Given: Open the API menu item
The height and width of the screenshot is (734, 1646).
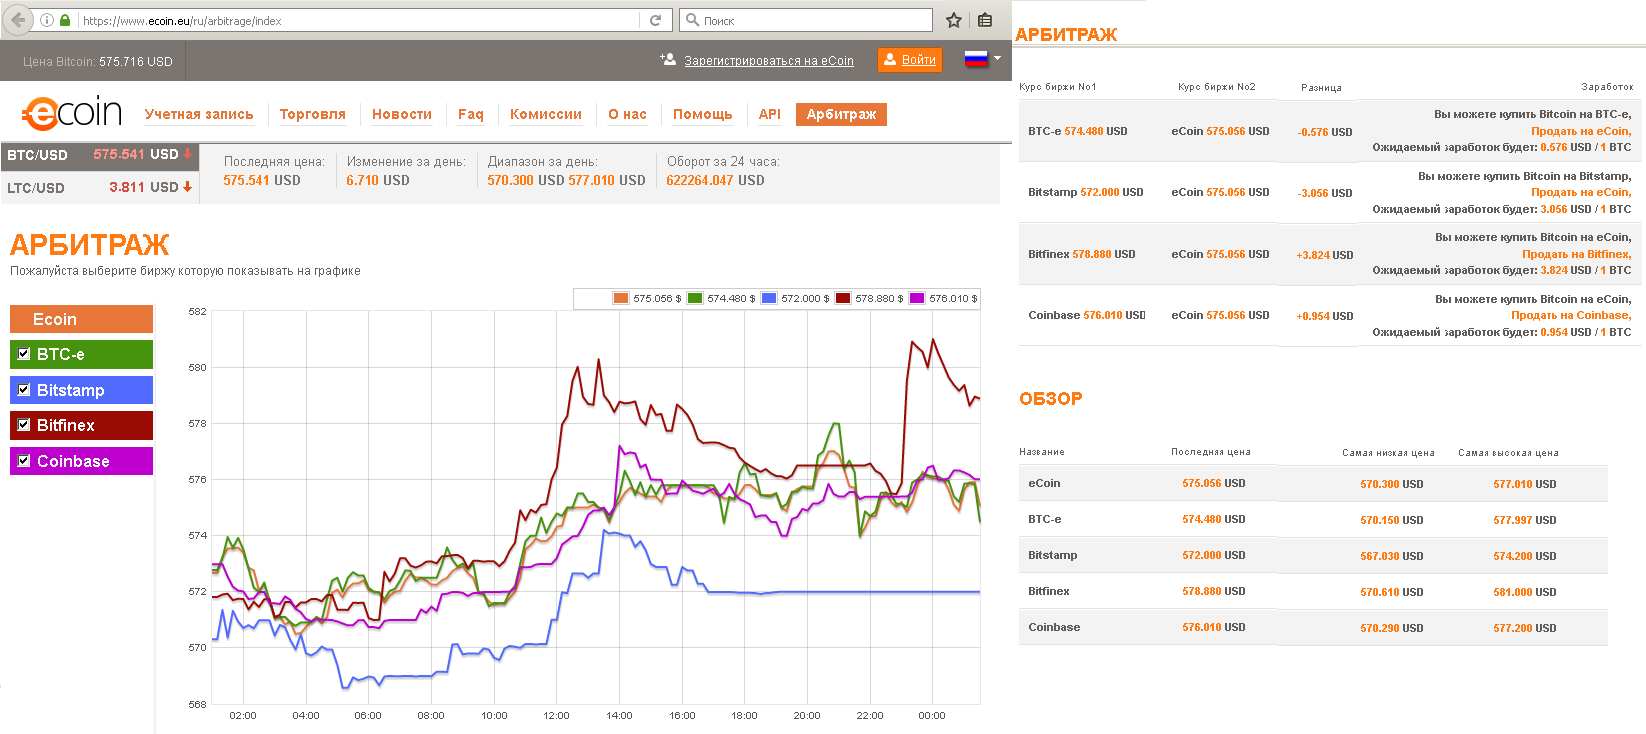Looking at the screenshot, I should coord(770,114).
